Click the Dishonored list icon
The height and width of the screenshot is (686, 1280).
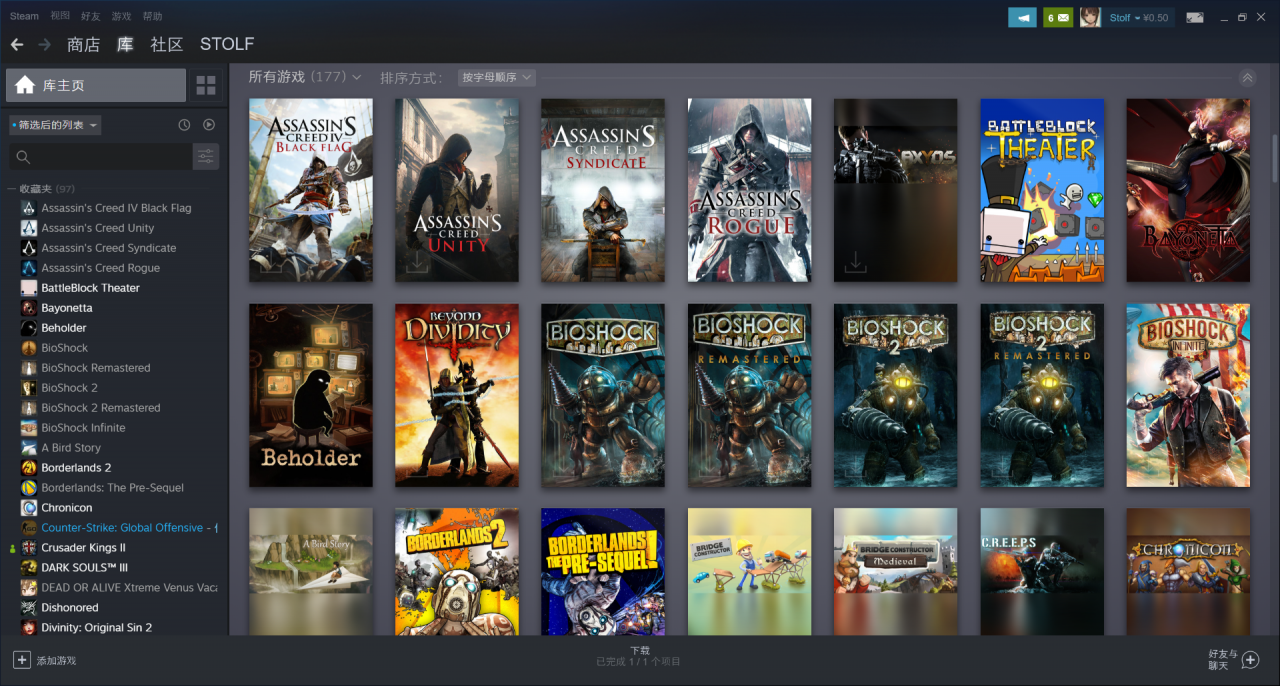[29, 608]
